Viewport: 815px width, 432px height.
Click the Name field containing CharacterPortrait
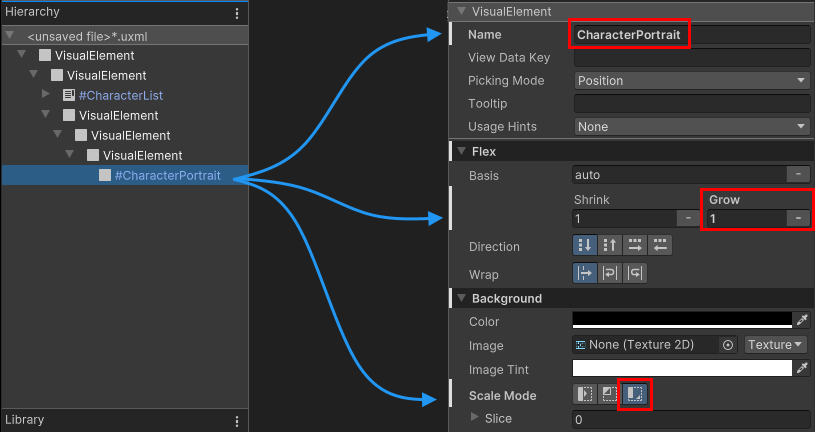click(x=691, y=35)
